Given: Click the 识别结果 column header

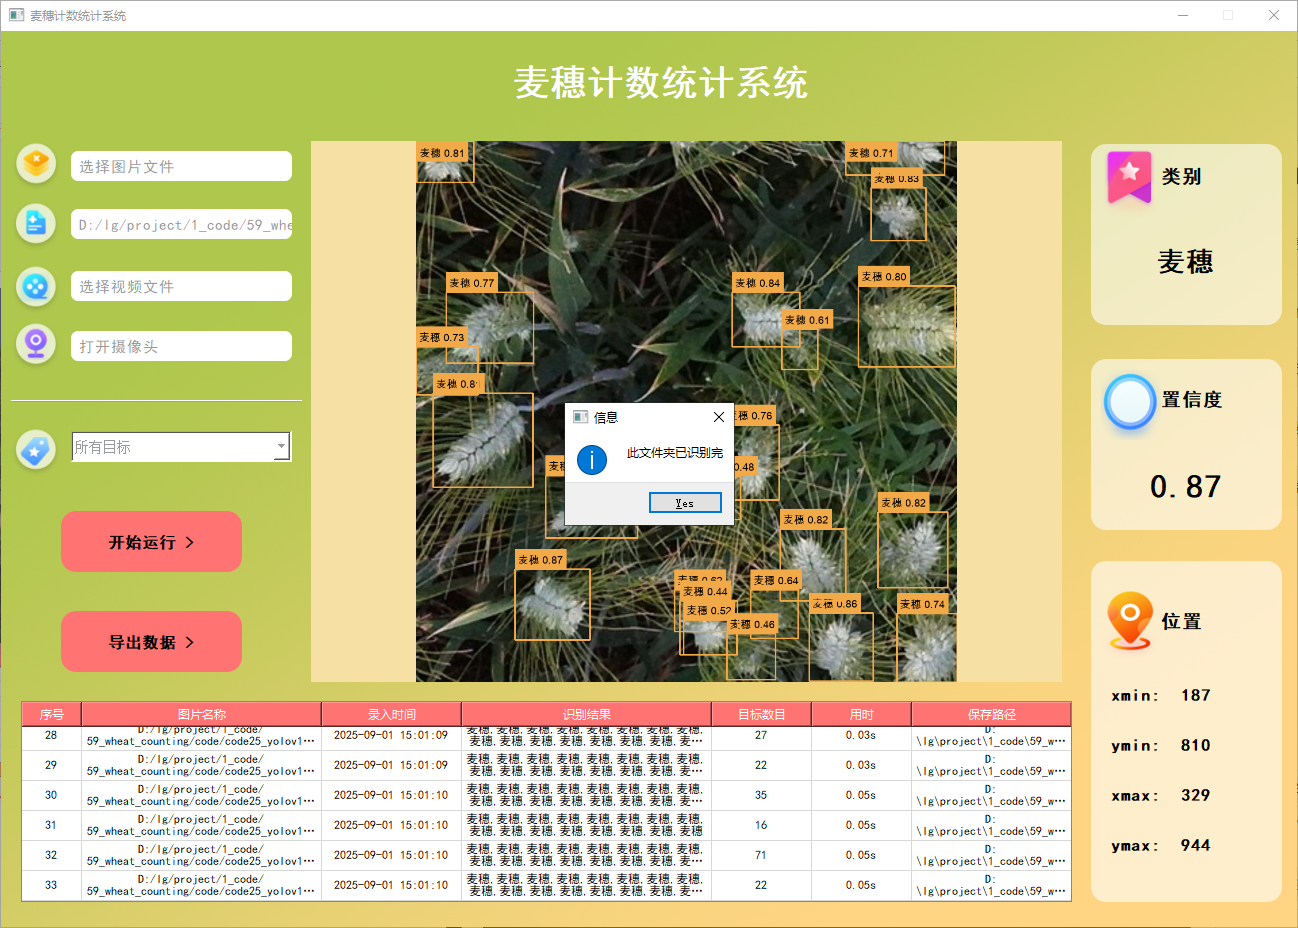Looking at the screenshot, I should coord(586,714).
